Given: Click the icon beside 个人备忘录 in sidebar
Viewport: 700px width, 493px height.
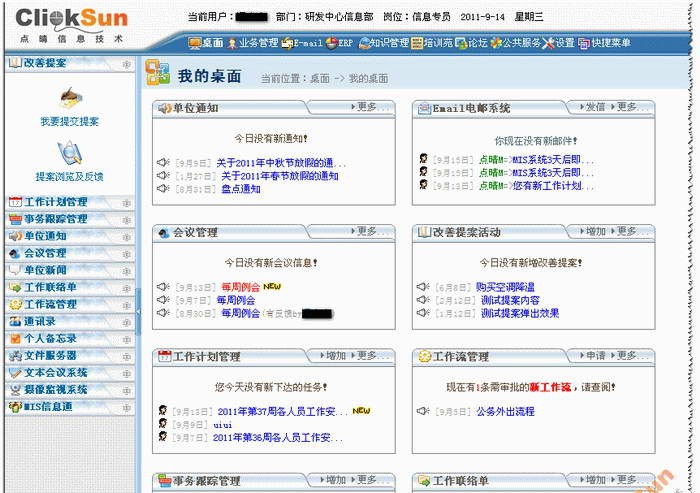Looking at the screenshot, I should point(15,338).
